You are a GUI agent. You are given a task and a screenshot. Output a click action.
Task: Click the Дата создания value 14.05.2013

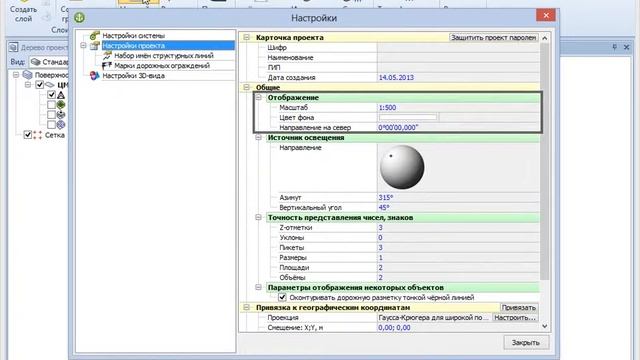tap(396, 78)
